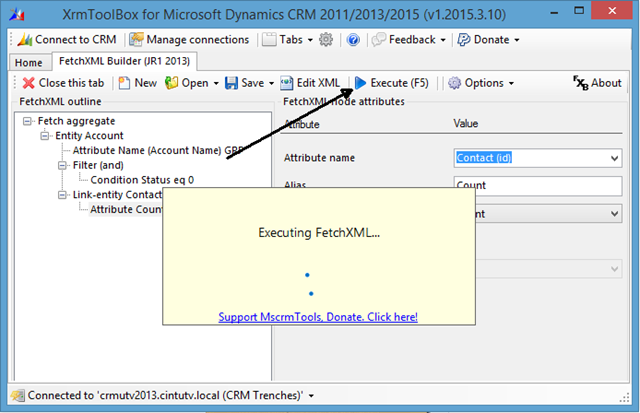Collapse the Link-entity Contact node
The image size is (640, 413).
pos(62,195)
